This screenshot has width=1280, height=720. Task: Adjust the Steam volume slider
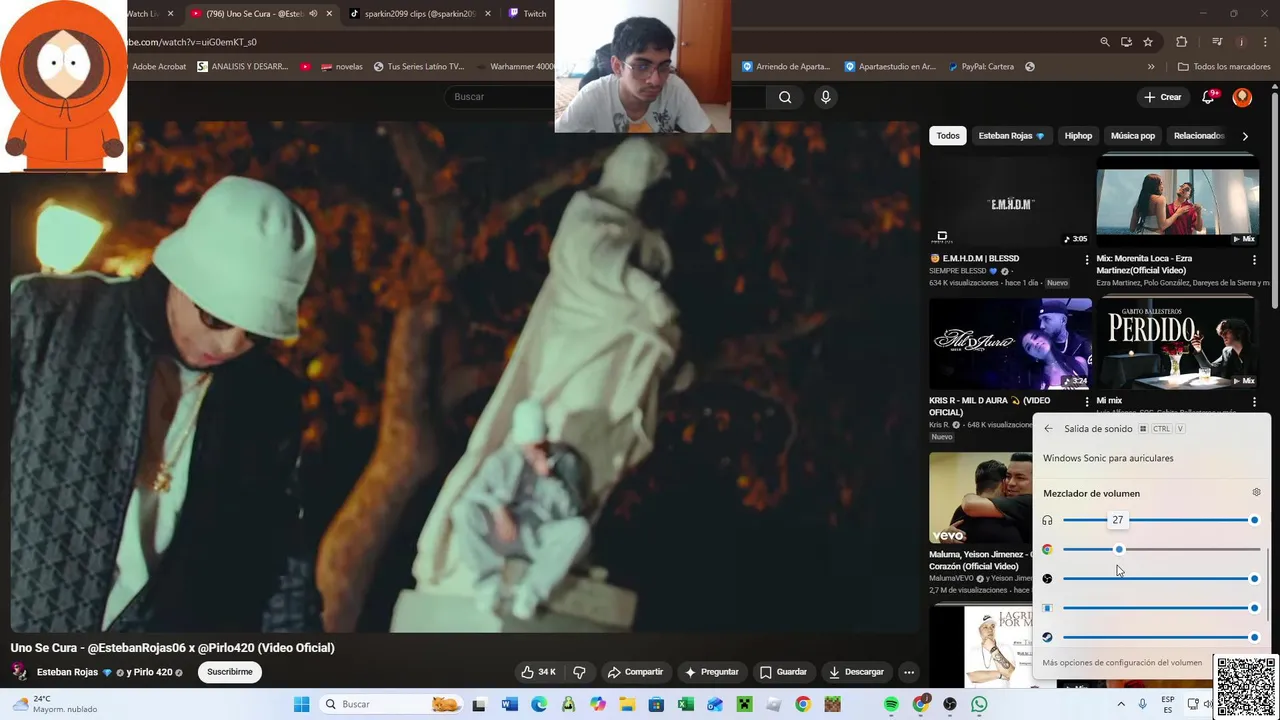[1161, 637]
